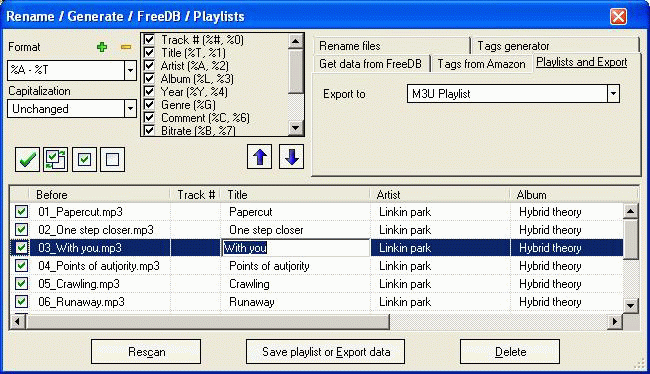The width and height of the screenshot is (650, 374).
Task: Click the horizontal scrollbar left arrow
Action: (x=17, y=321)
